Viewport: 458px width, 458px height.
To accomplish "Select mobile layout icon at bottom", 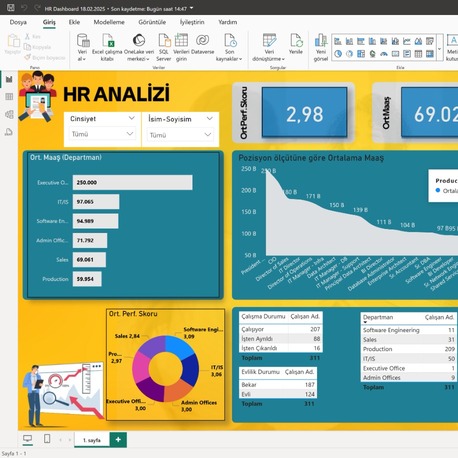I will 47,439.
